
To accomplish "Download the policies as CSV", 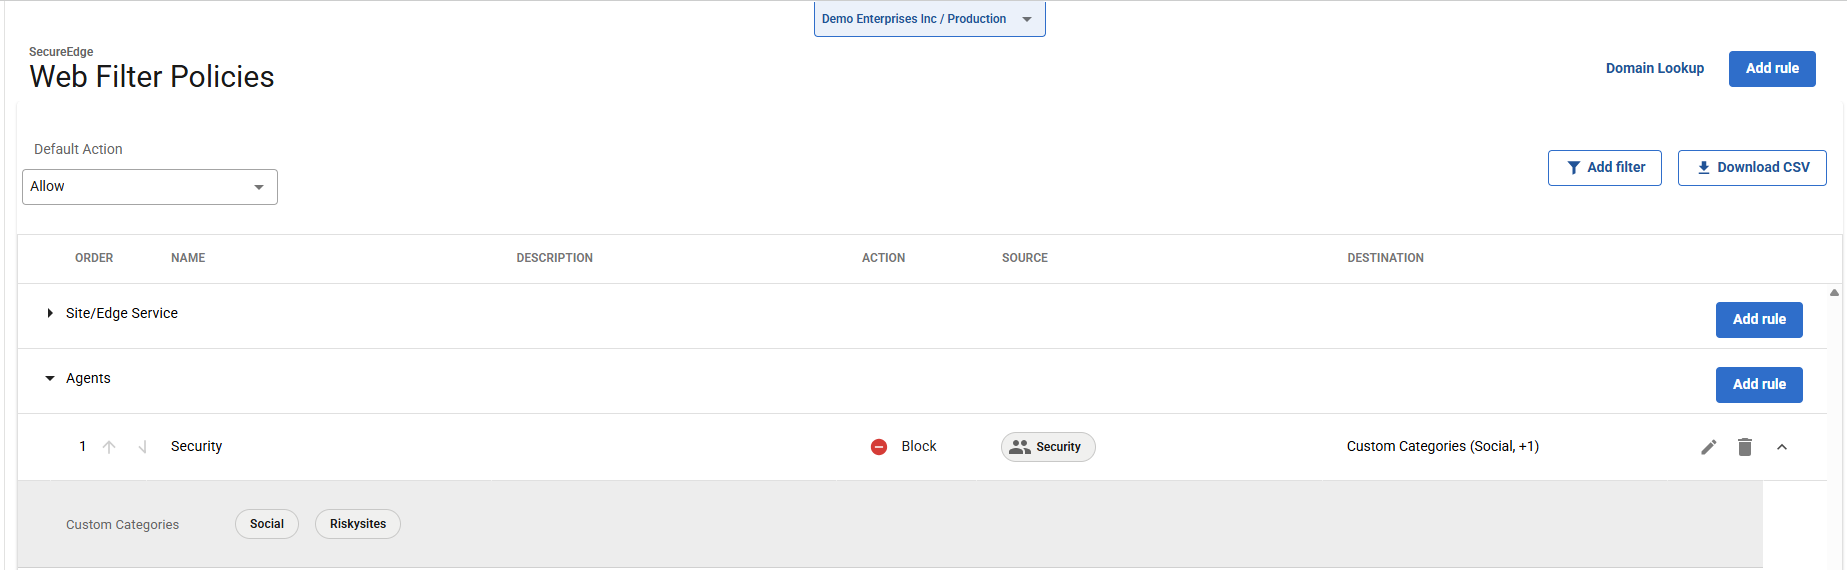I will [1751, 167].
